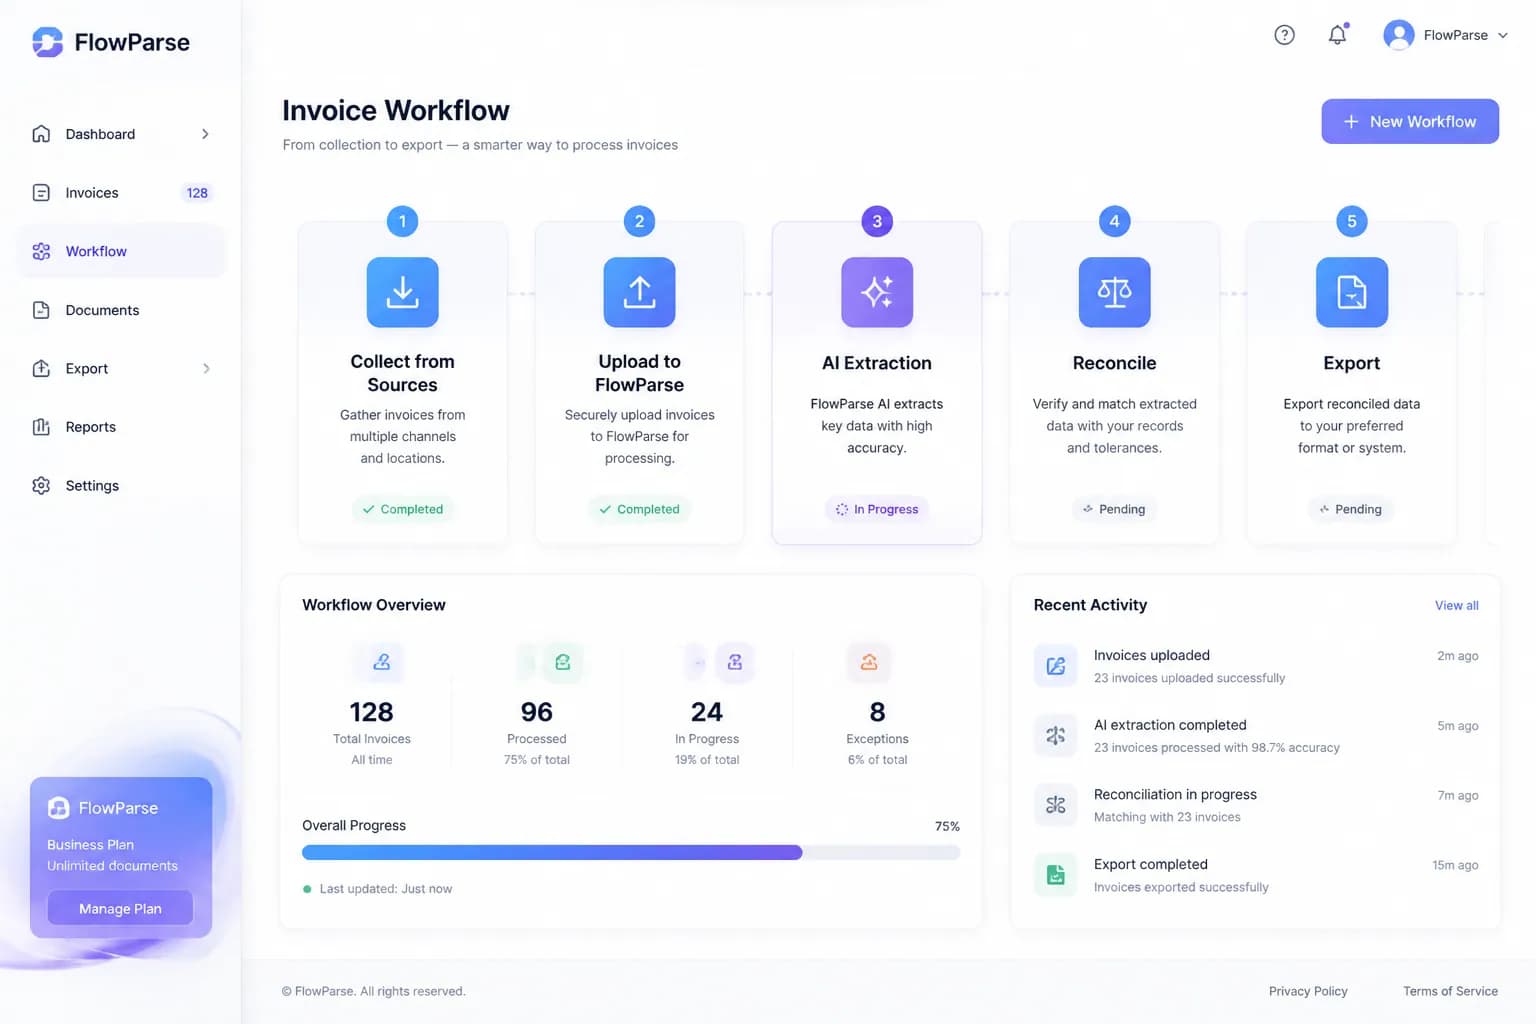Open Reports in sidebar

[x=122, y=427]
